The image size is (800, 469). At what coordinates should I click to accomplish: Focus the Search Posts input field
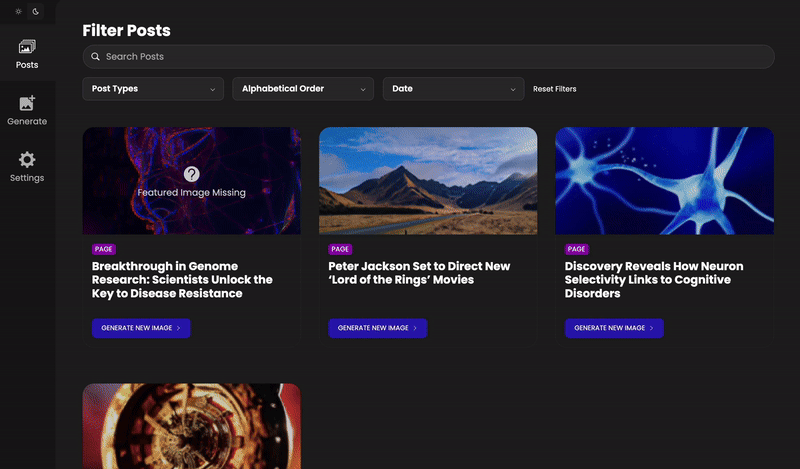429,57
